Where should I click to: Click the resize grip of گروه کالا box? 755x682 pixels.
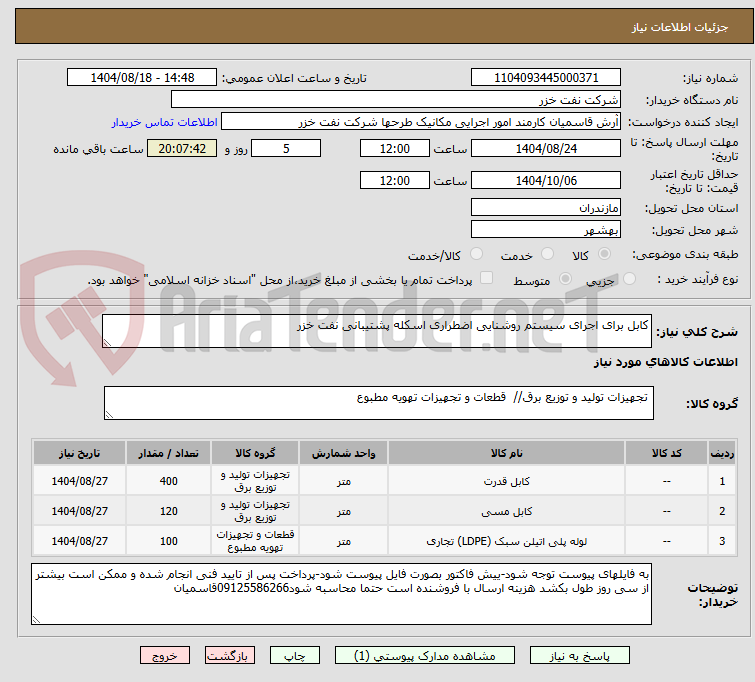click(109, 414)
